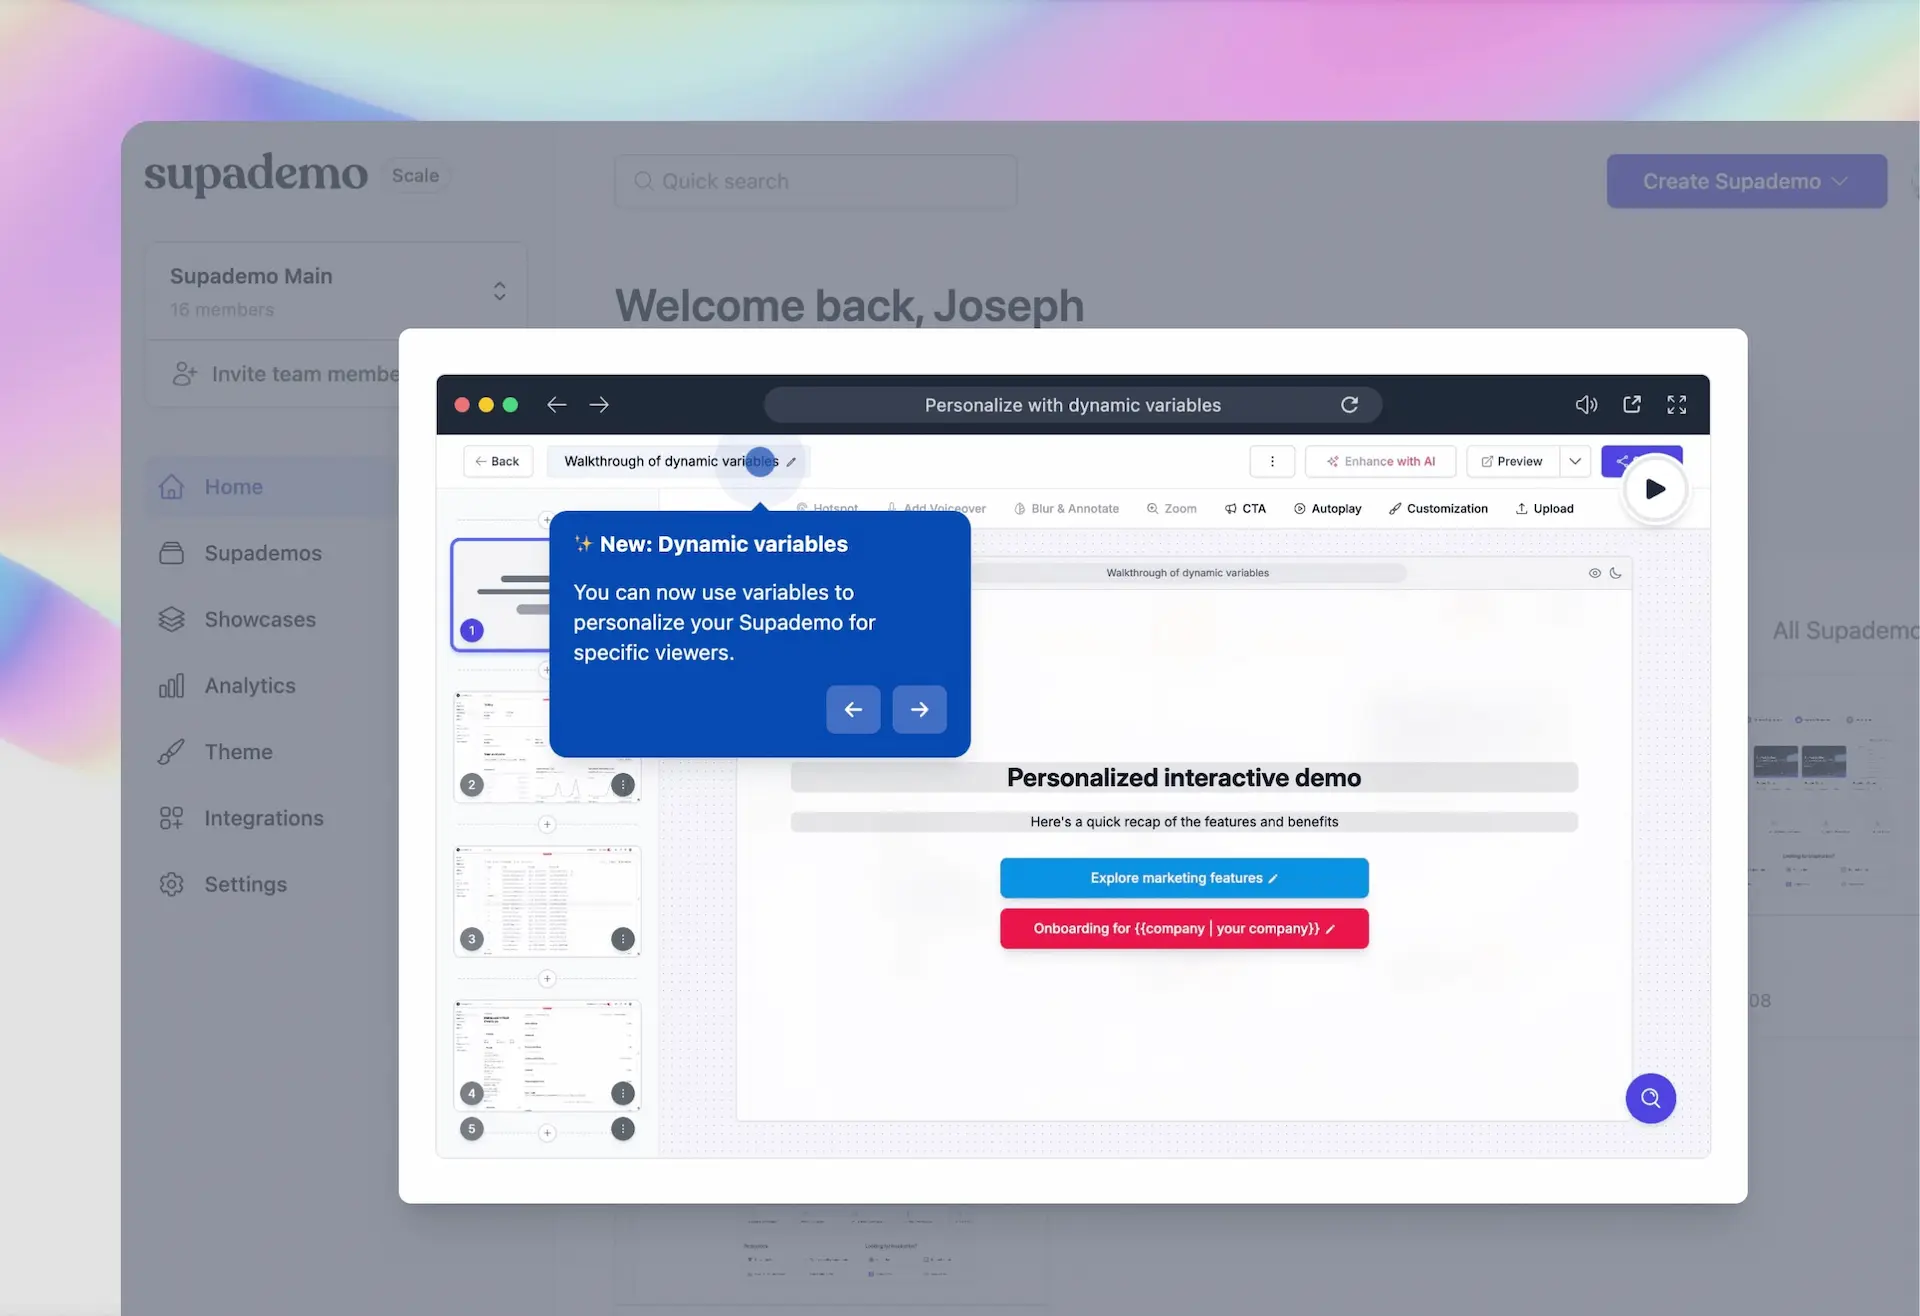This screenshot has height=1316, width=1920.
Task: Open demo in new tab icon
Action: (1632, 405)
